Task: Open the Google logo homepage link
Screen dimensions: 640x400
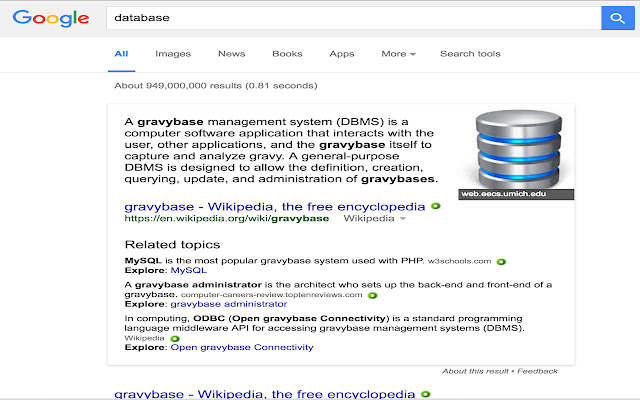Action: point(51,18)
